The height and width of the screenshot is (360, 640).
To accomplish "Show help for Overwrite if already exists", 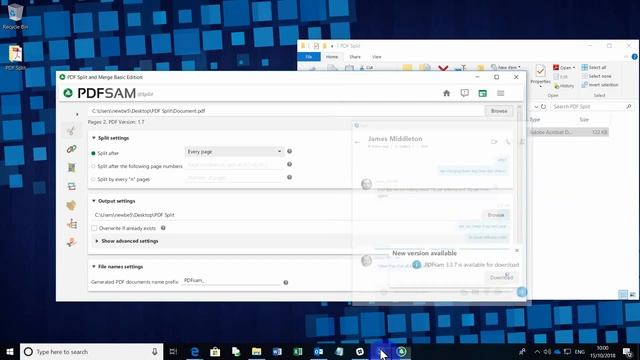I will [x=163, y=228].
